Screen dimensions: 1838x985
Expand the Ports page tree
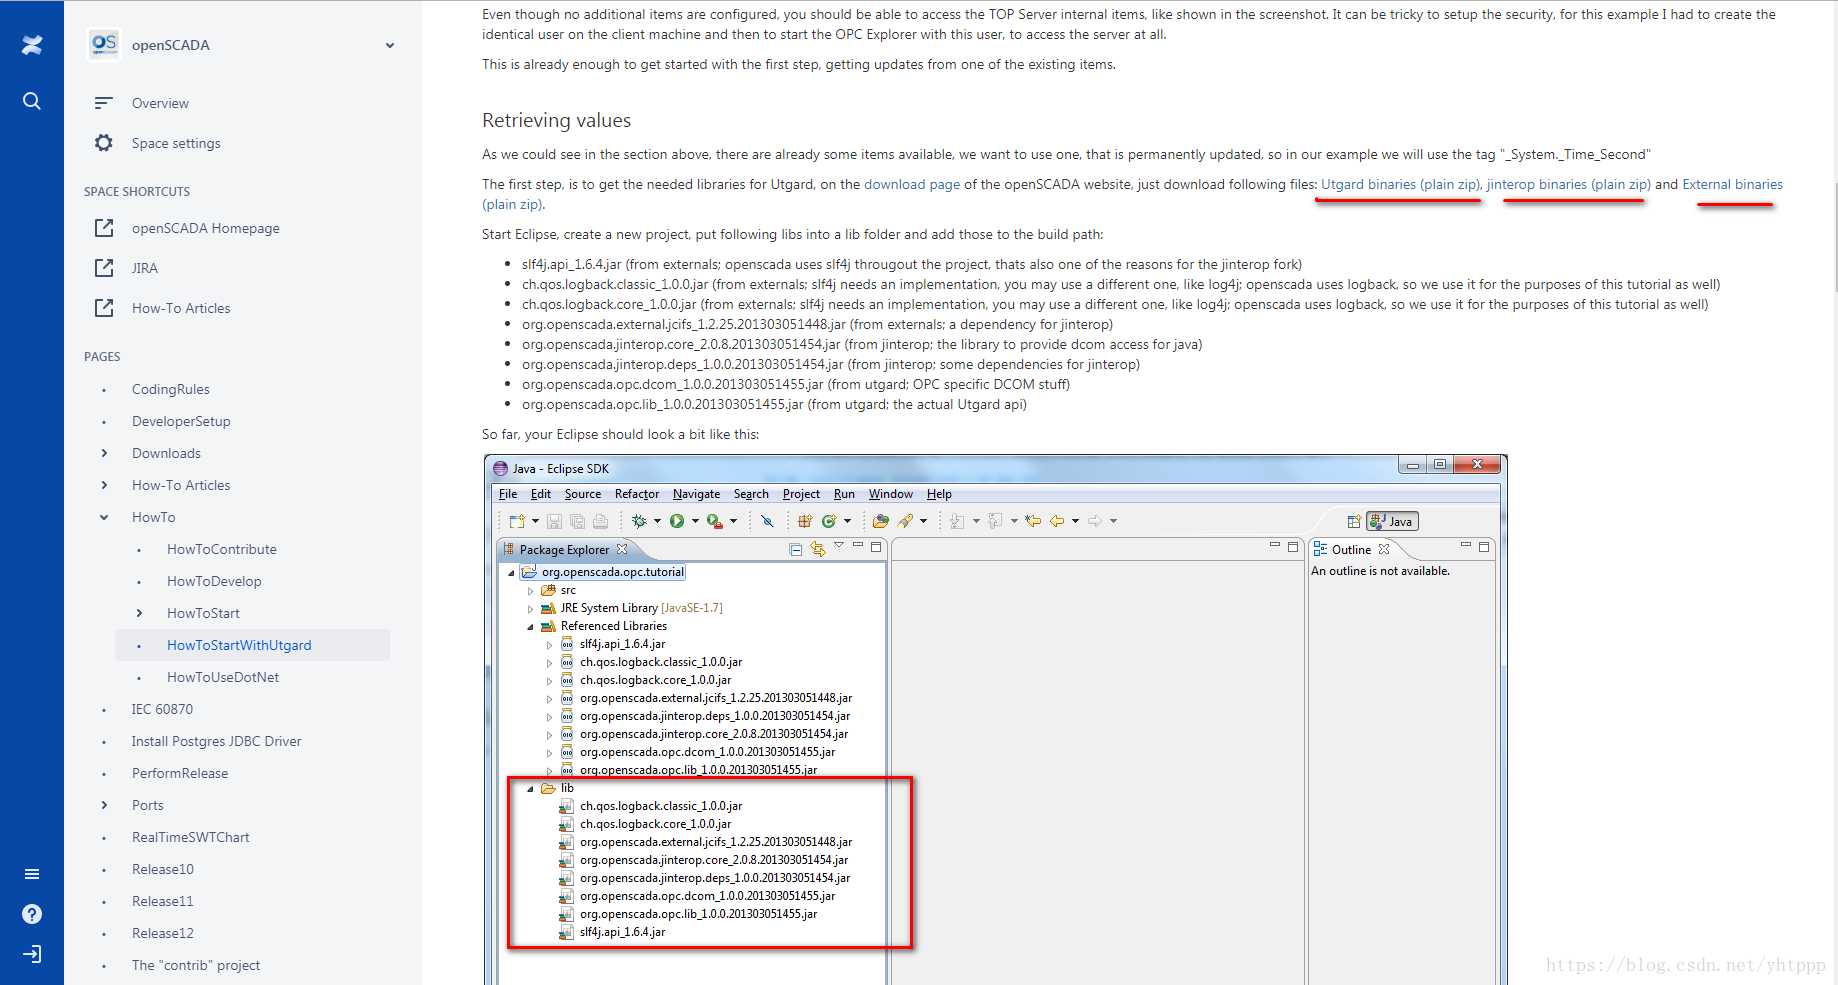coord(104,805)
